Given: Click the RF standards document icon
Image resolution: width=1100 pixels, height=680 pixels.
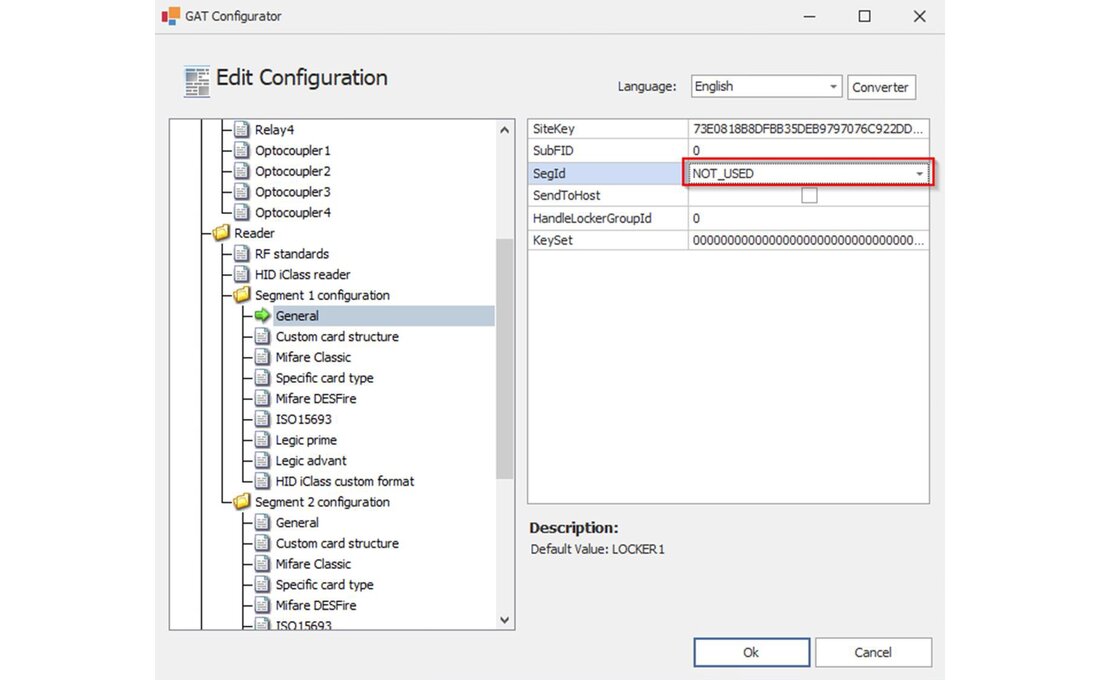Looking at the screenshot, I should point(241,254).
